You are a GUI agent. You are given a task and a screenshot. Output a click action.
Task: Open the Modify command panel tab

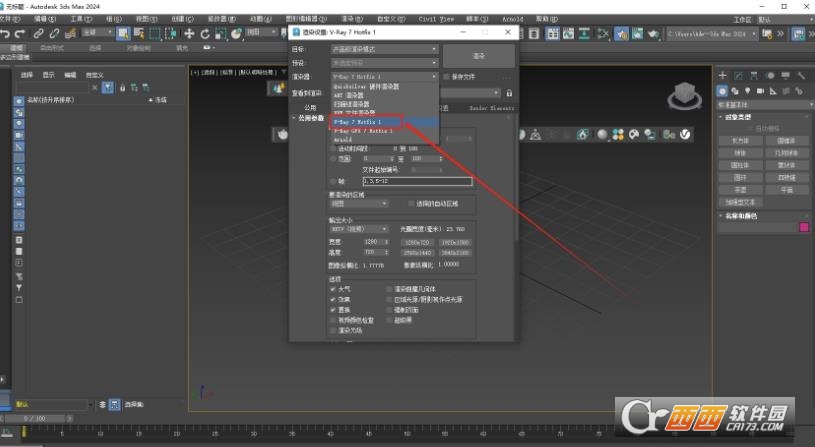[x=738, y=76]
